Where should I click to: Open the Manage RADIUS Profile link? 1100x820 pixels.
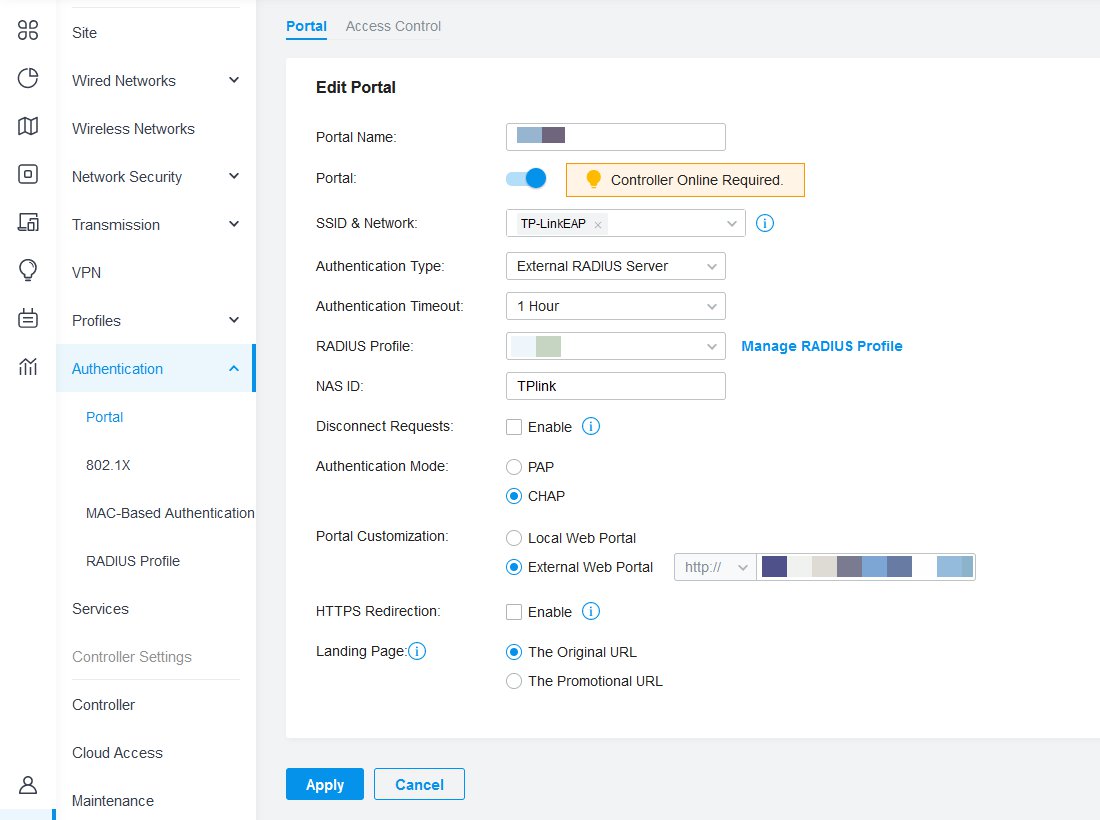[x=821, y=346]
